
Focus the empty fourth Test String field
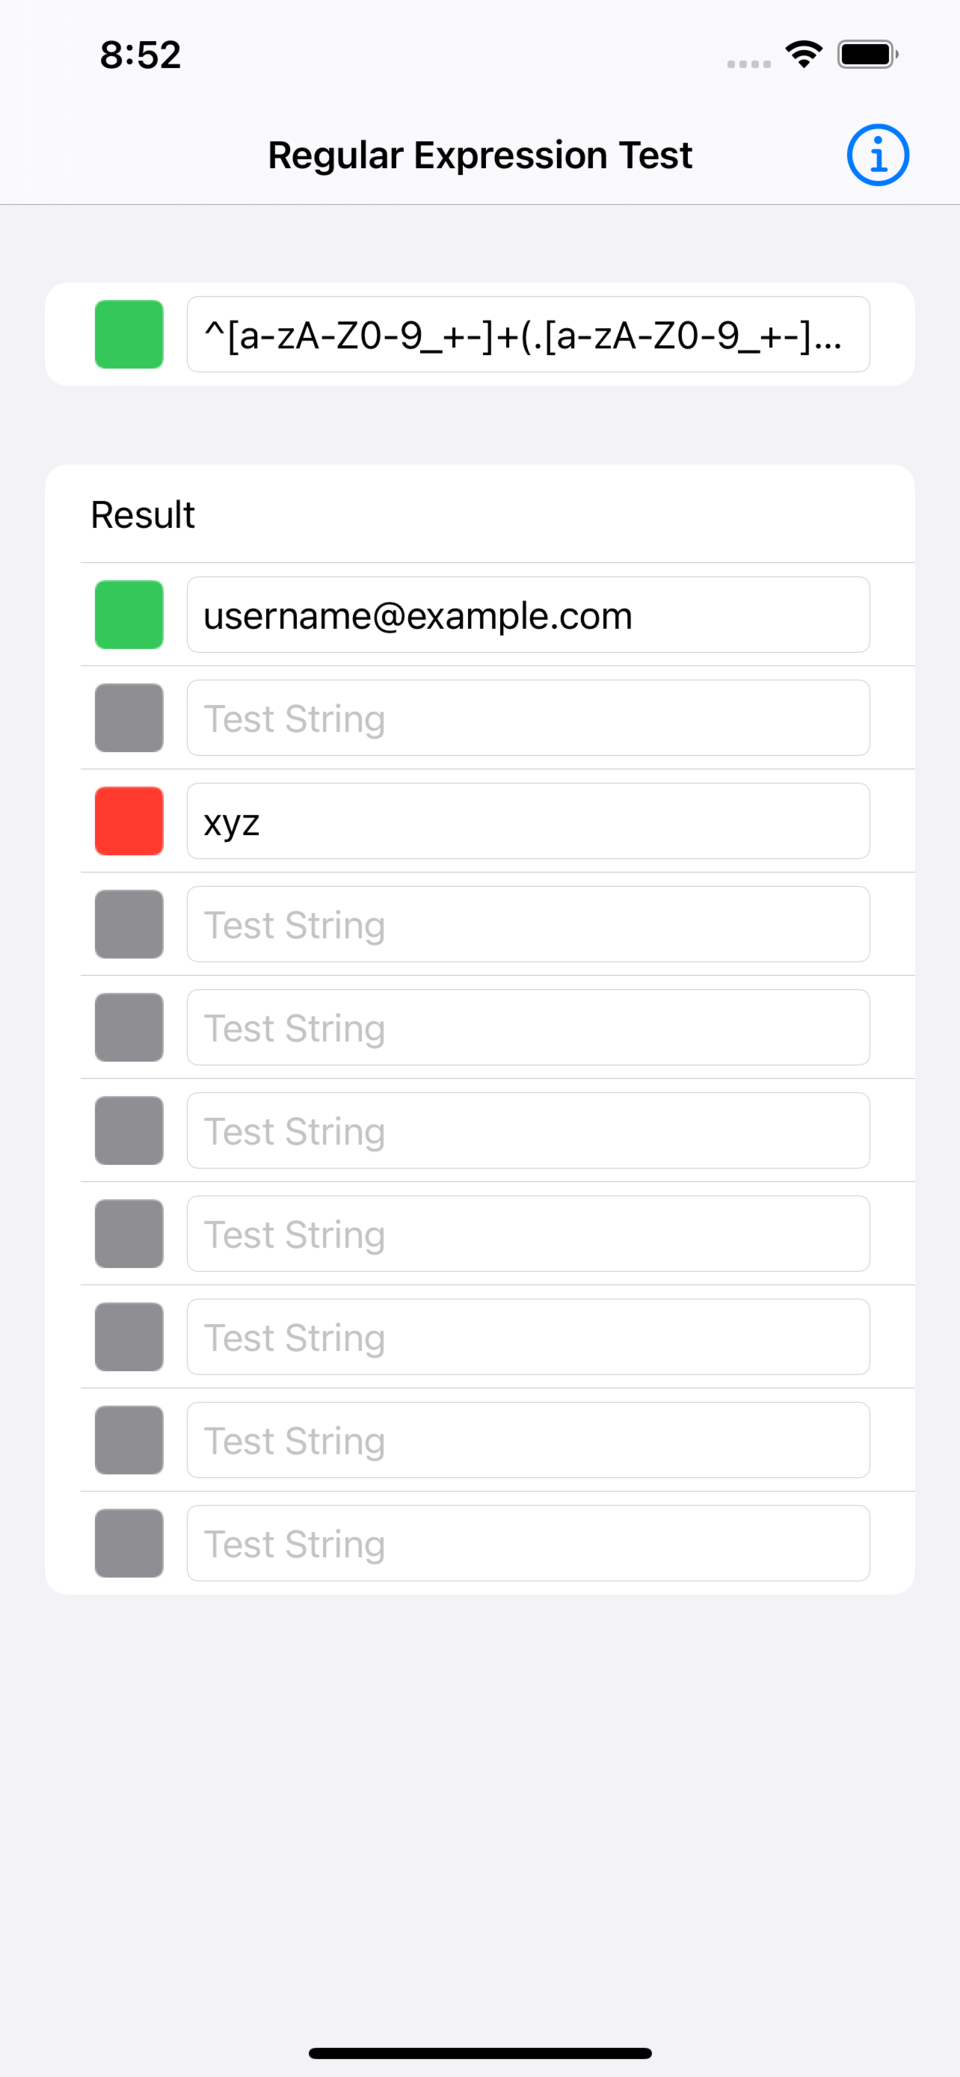(x=527, y=924)
